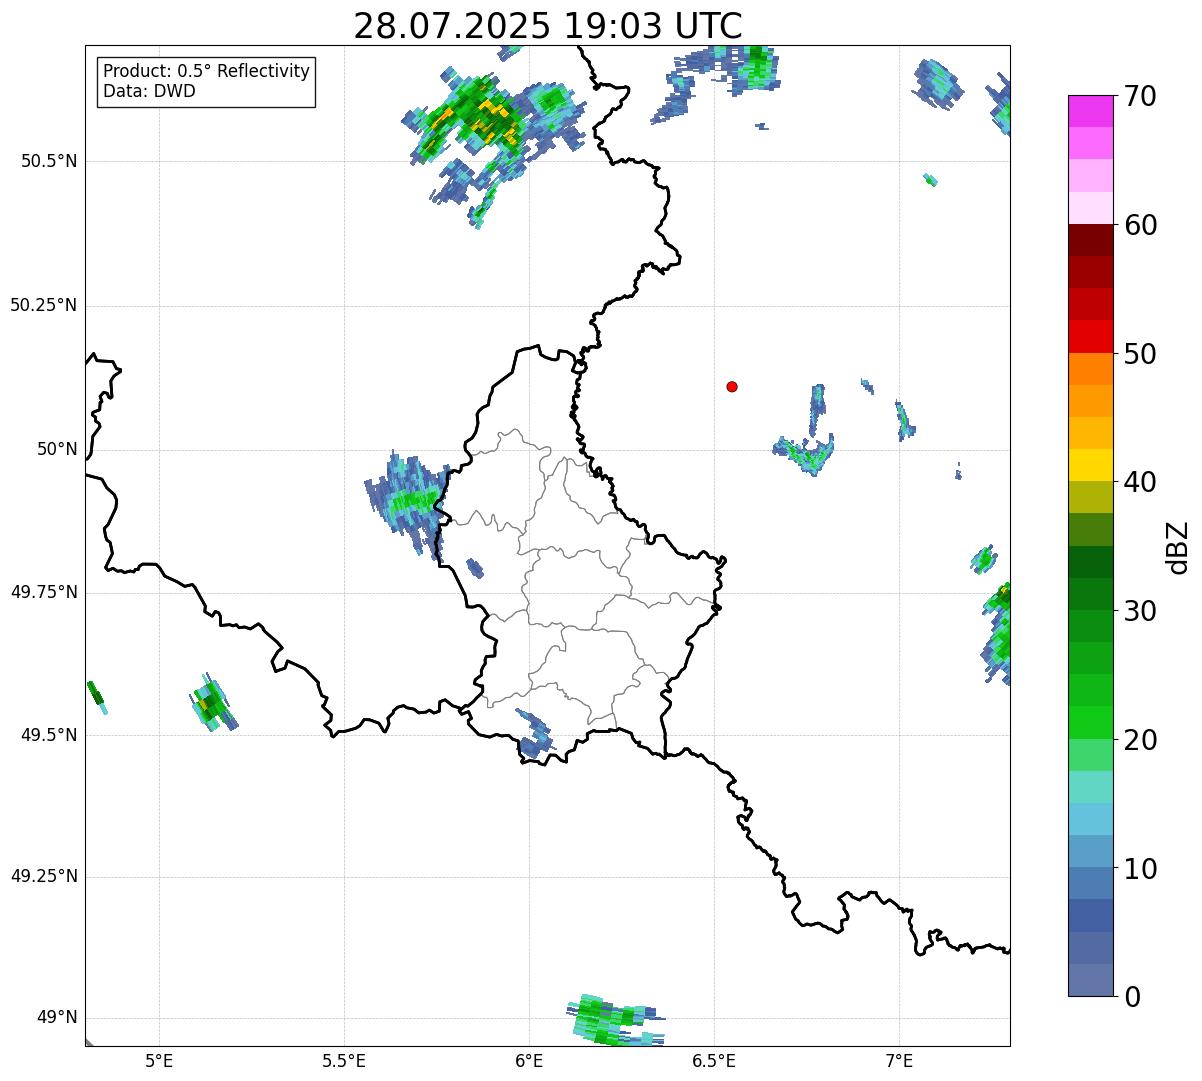
Task: Click the colorbar tick label 70
Action: [x=1140, y=96]
